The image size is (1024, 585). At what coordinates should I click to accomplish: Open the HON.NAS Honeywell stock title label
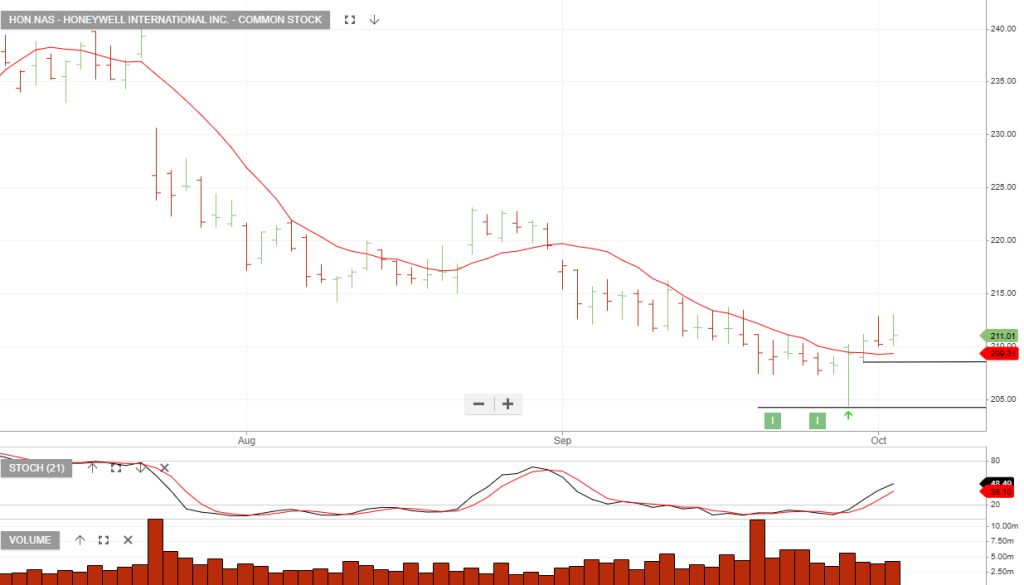pyautogui.click(x=165, y=20)
